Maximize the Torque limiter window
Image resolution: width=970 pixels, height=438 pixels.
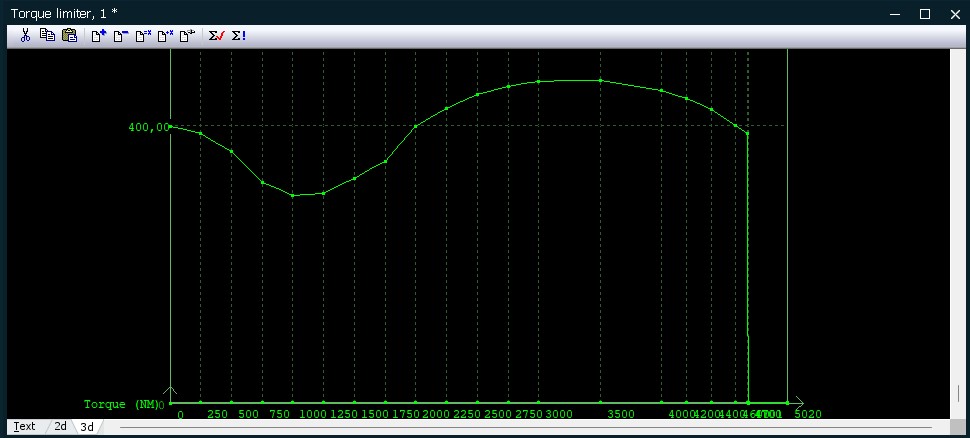pyautogui.click(x=925, y=14)
